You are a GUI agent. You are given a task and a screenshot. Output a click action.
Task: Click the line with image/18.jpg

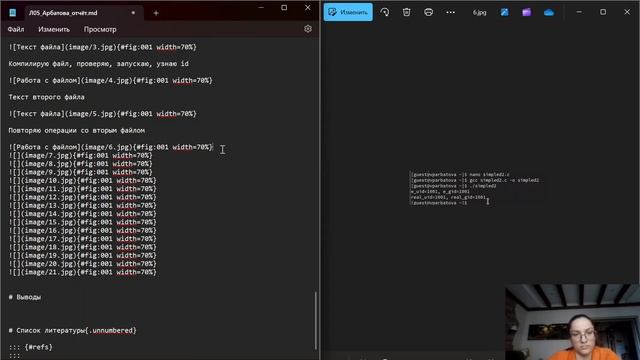[82, 247]
